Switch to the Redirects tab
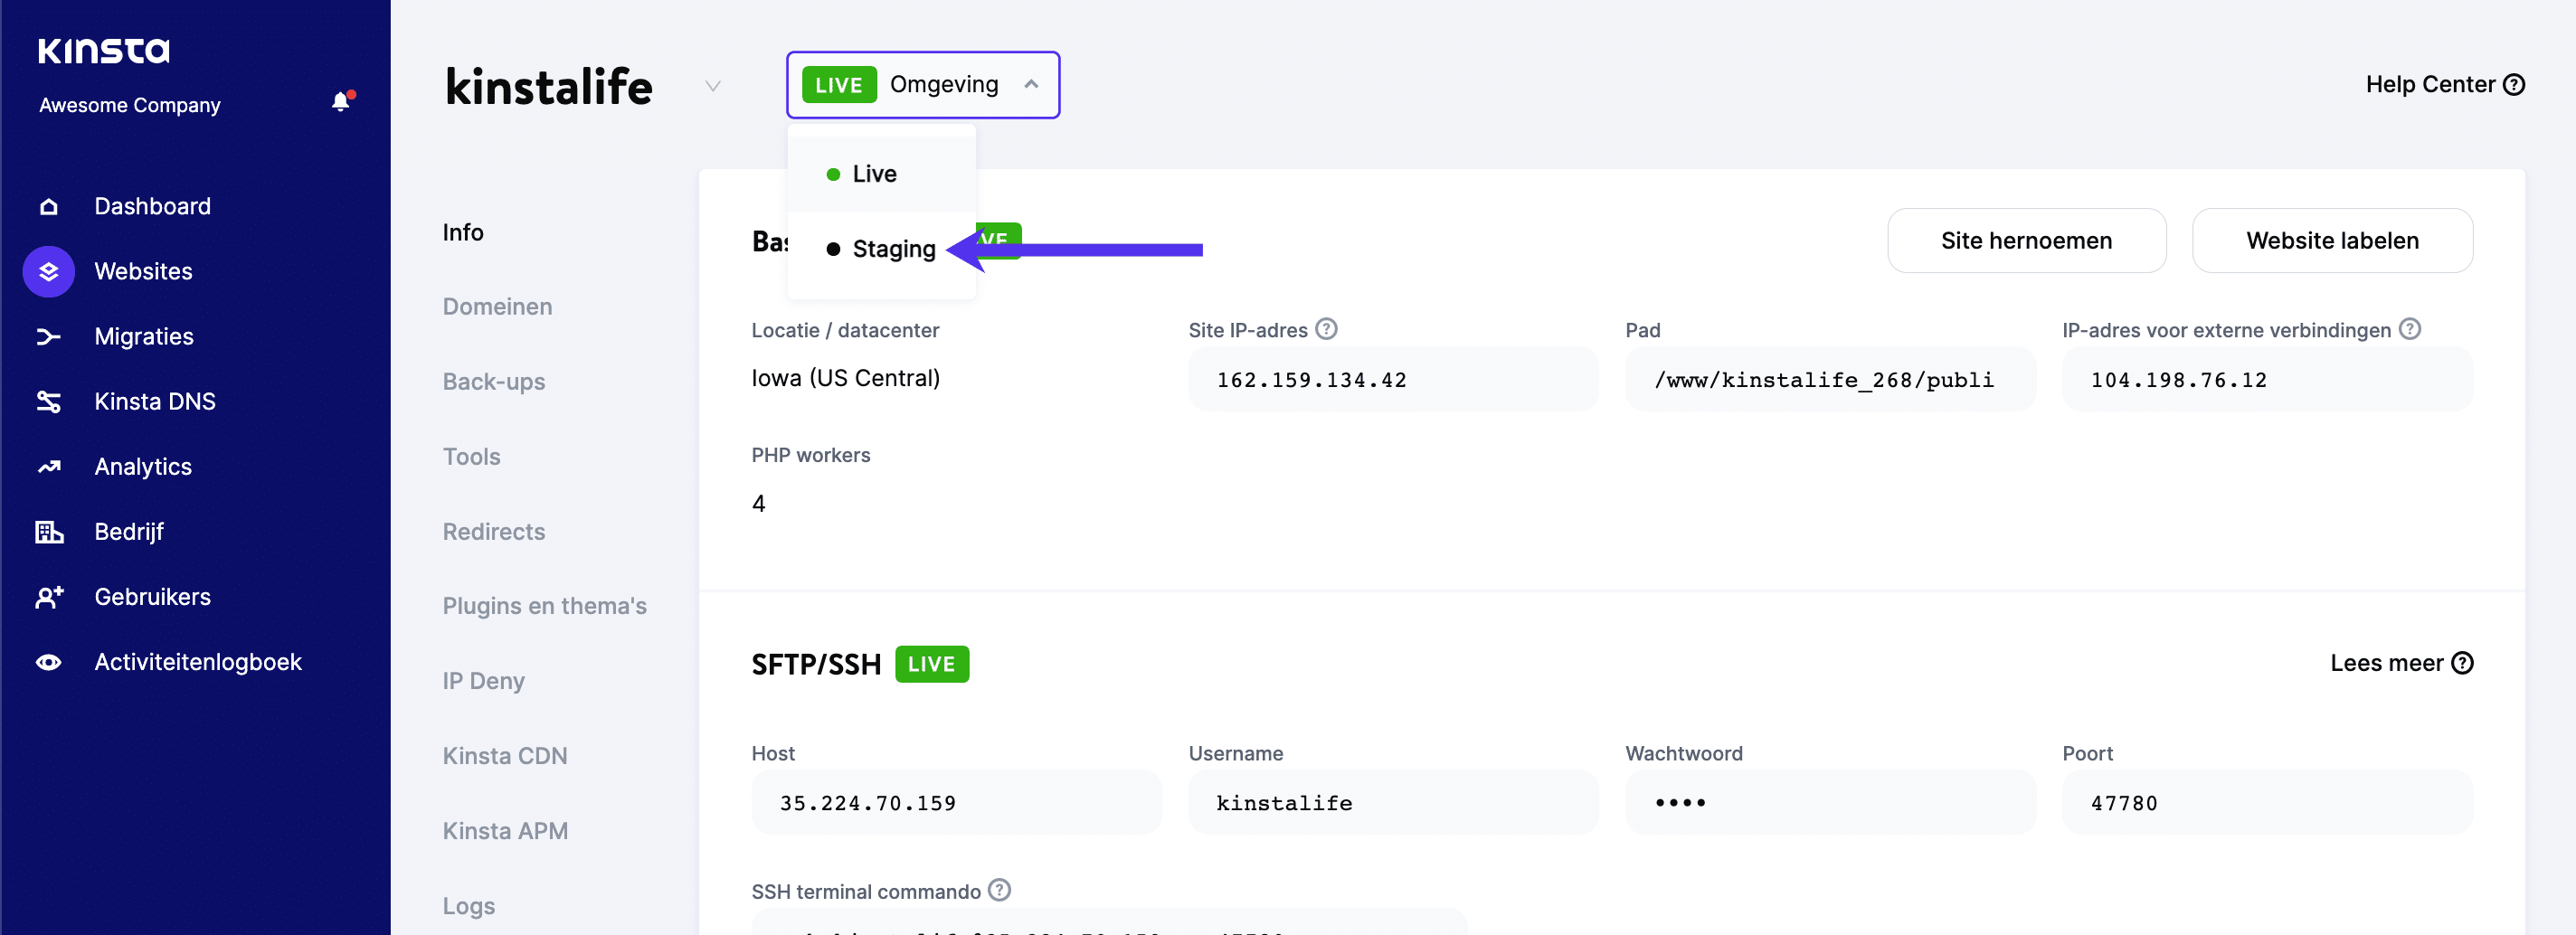Screen dimensions: 2576x935 click(494, 532)
